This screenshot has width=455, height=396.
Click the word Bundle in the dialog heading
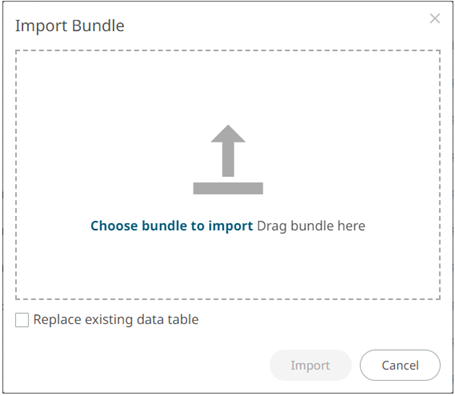[x=98, y=26]
